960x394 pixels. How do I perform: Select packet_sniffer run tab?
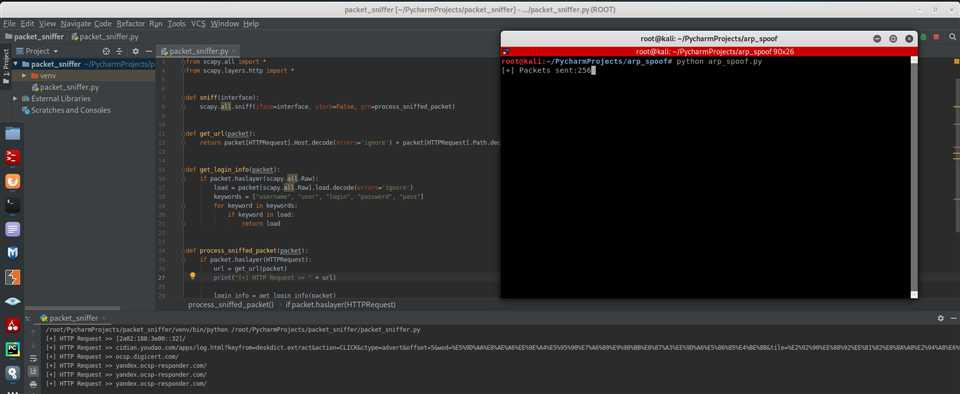73,318
